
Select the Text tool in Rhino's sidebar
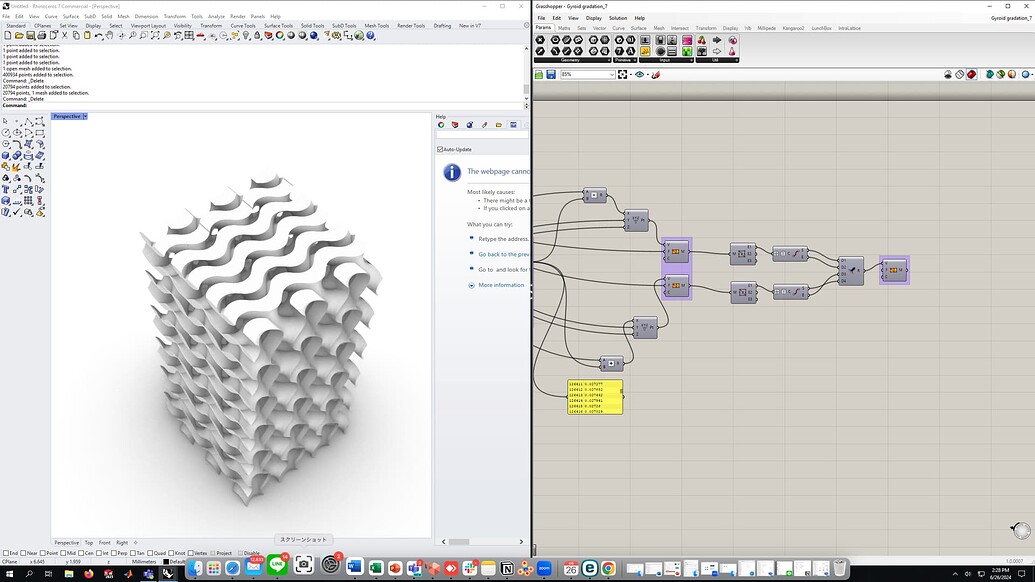[x=6, y=188]
